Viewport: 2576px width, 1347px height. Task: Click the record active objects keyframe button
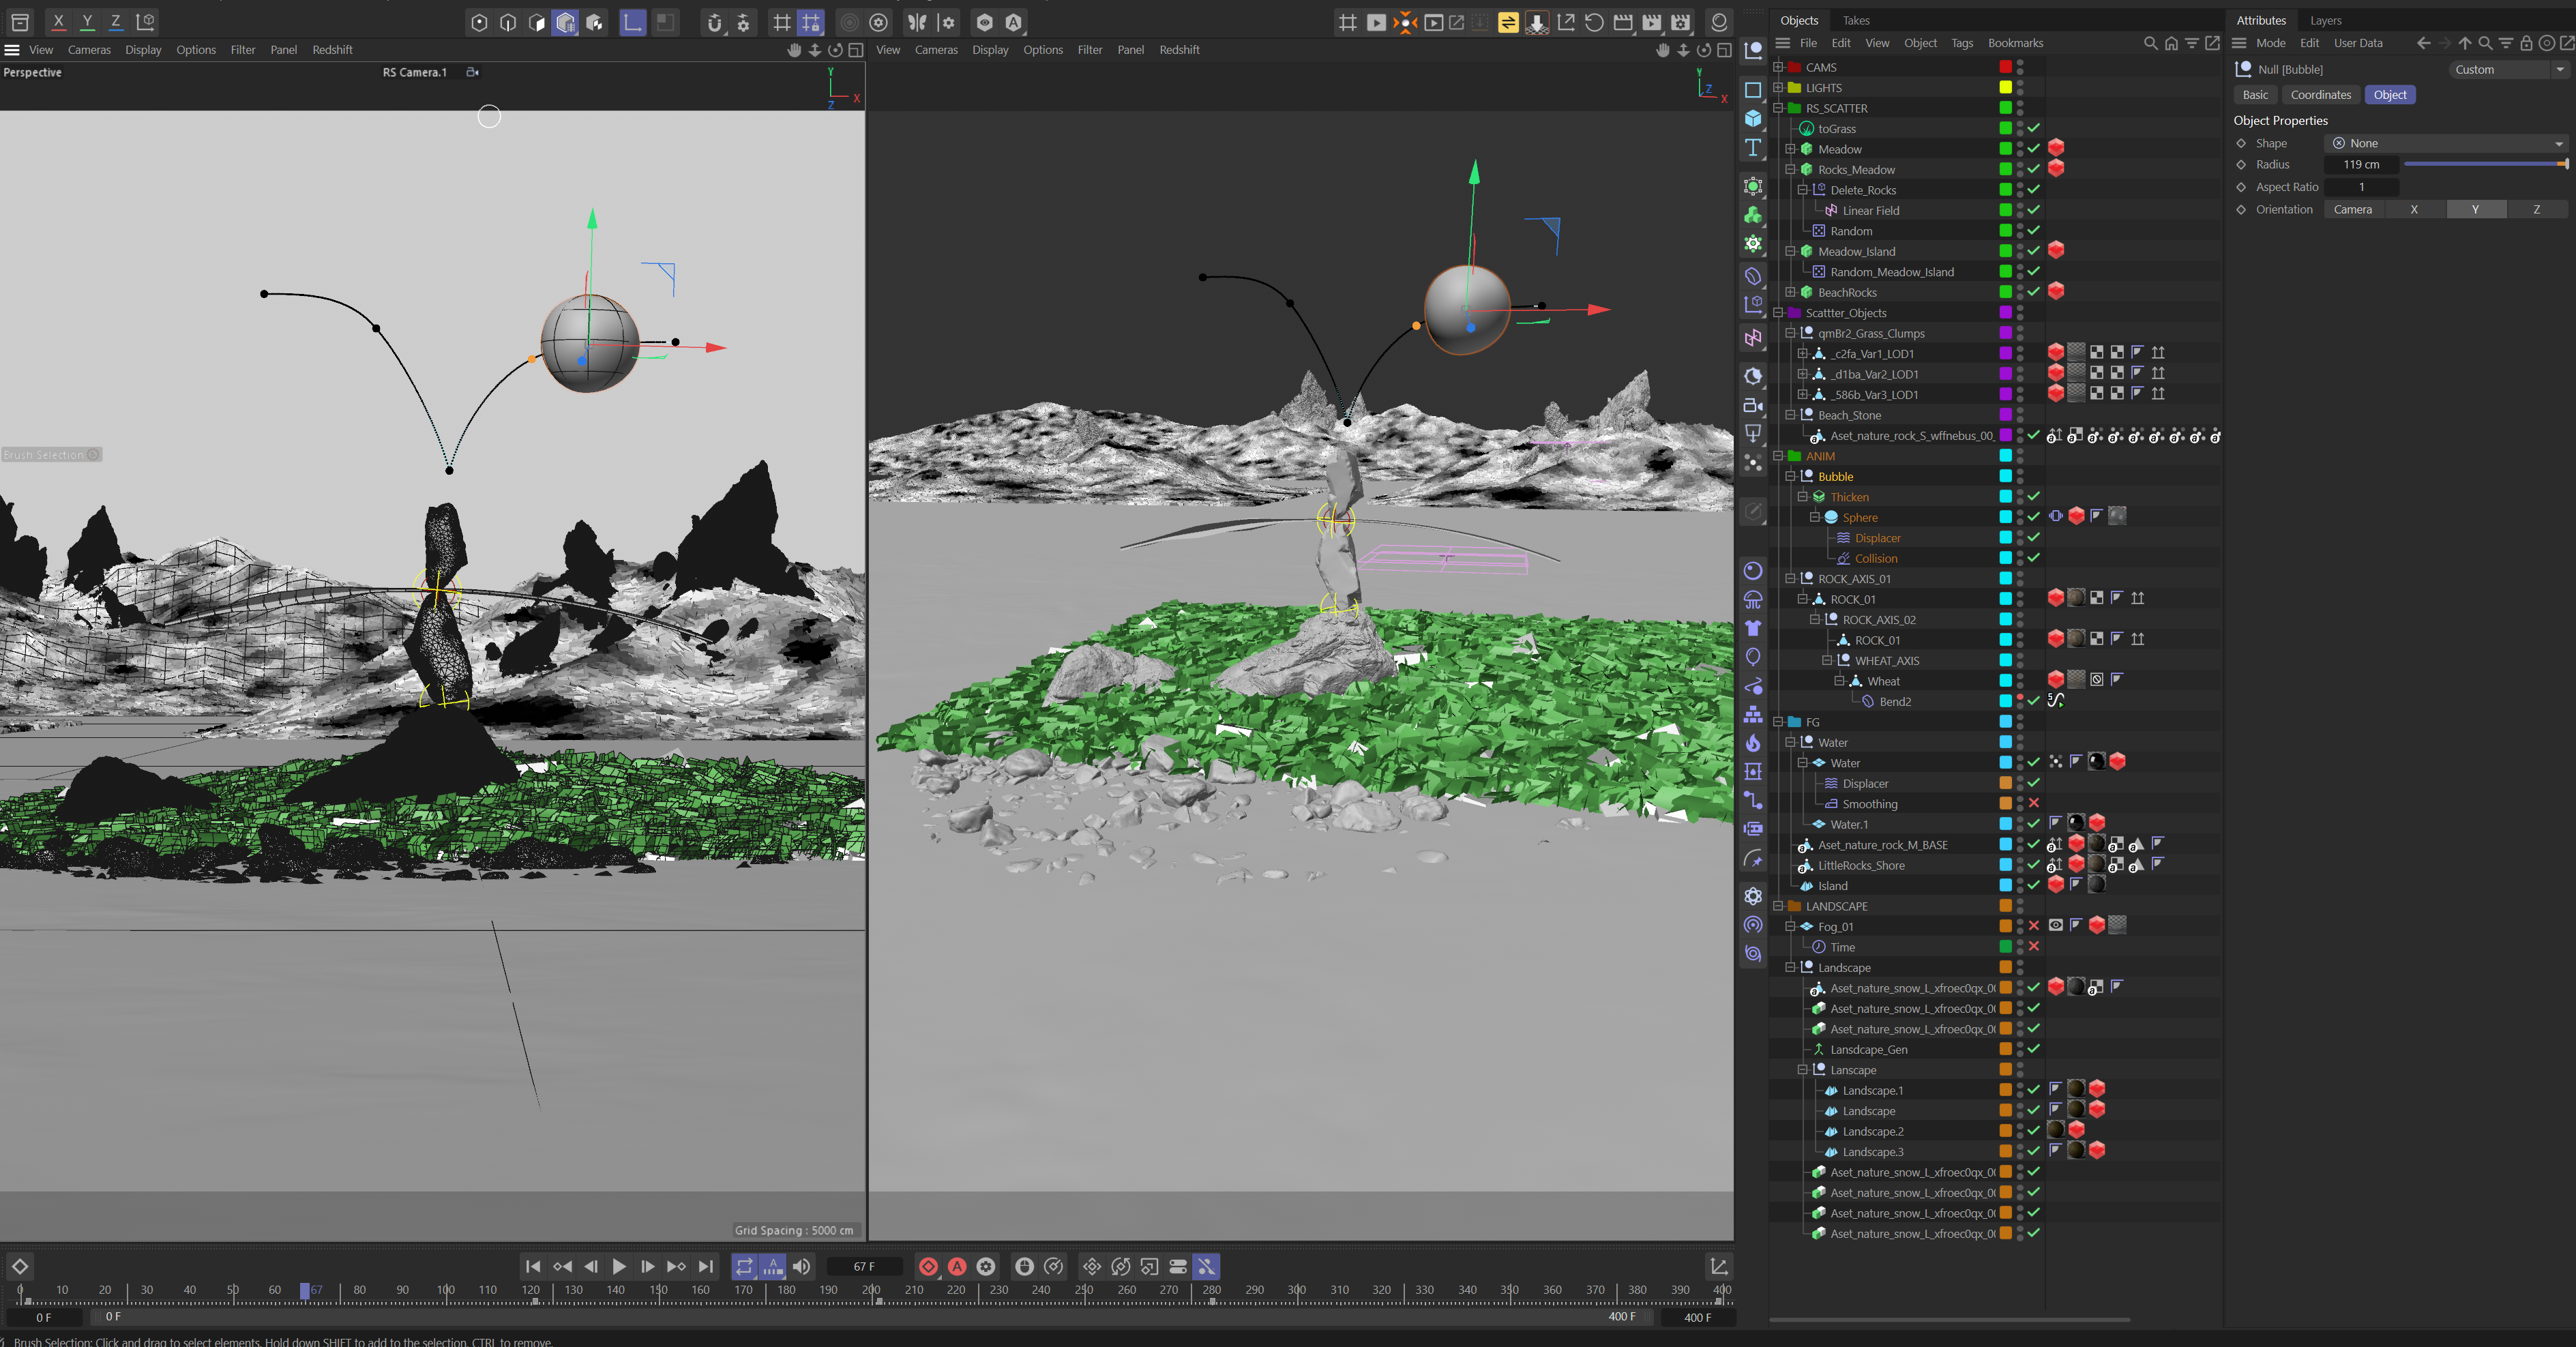[x=928, y=1266]
